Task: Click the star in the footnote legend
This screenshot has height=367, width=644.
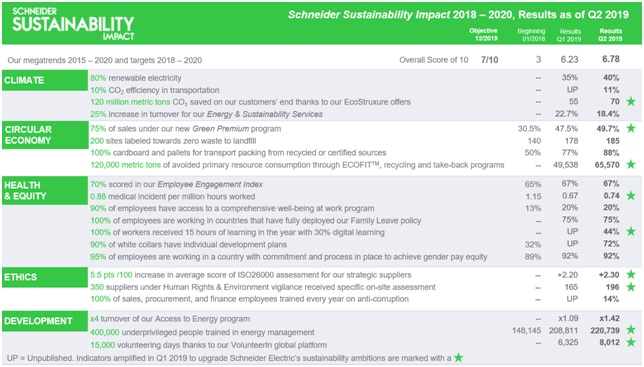Action: coord(458,358)
